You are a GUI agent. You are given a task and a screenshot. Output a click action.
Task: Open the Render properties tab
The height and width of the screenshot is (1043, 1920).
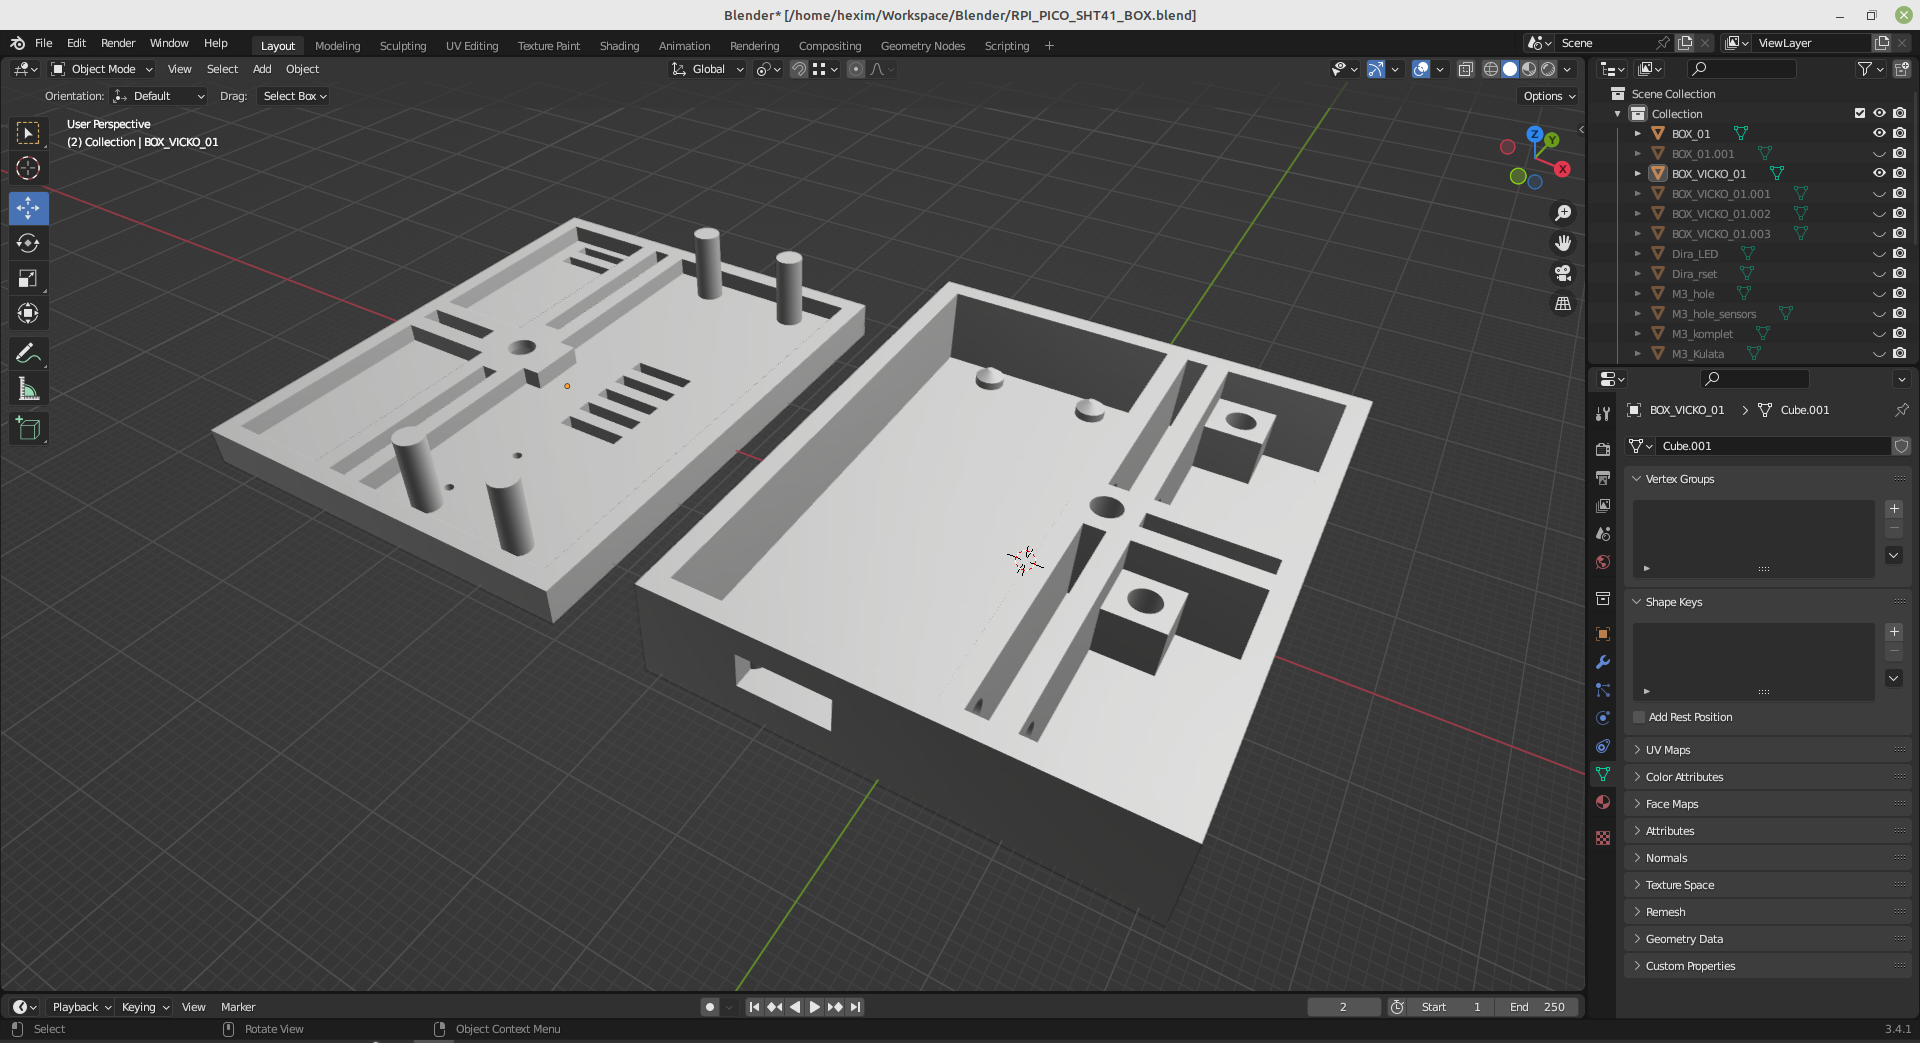(x=1603, y=449)
